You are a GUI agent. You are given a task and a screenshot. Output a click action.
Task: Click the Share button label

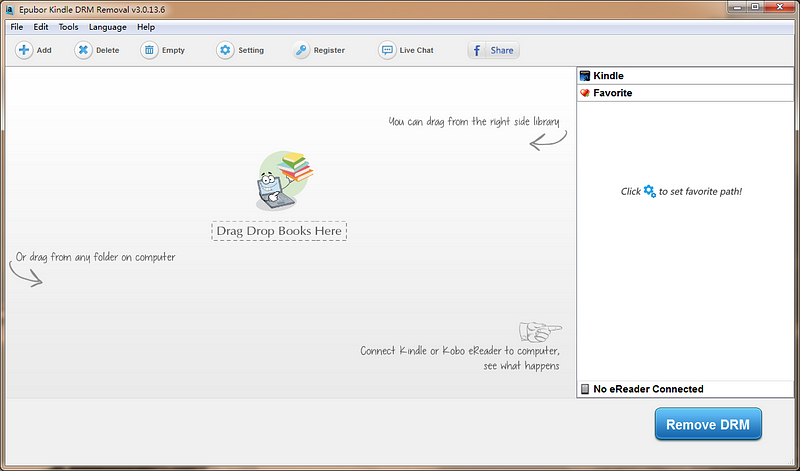[502, 50]
